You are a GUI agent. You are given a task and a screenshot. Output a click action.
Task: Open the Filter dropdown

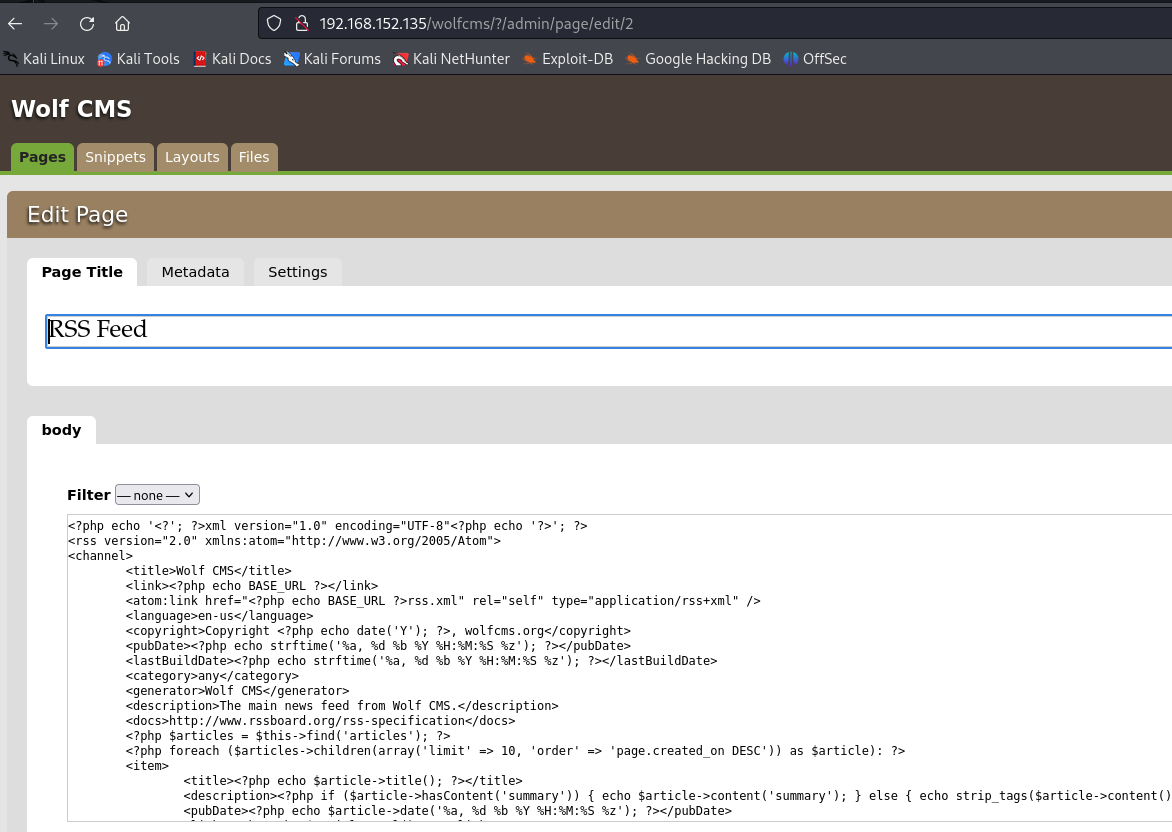click(x=157, y=495)
